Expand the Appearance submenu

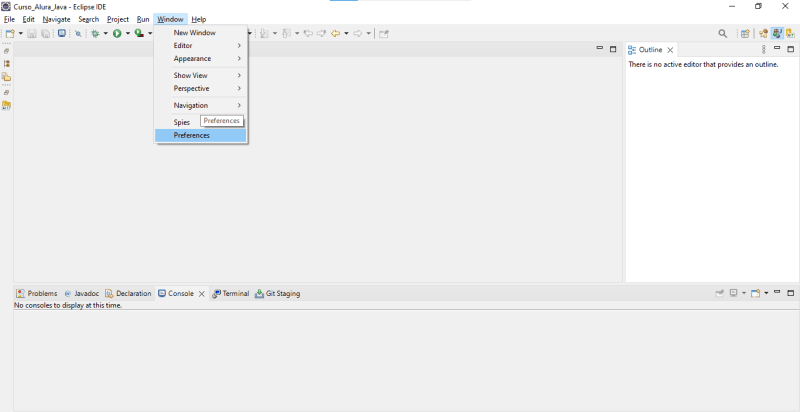point(201,59)
